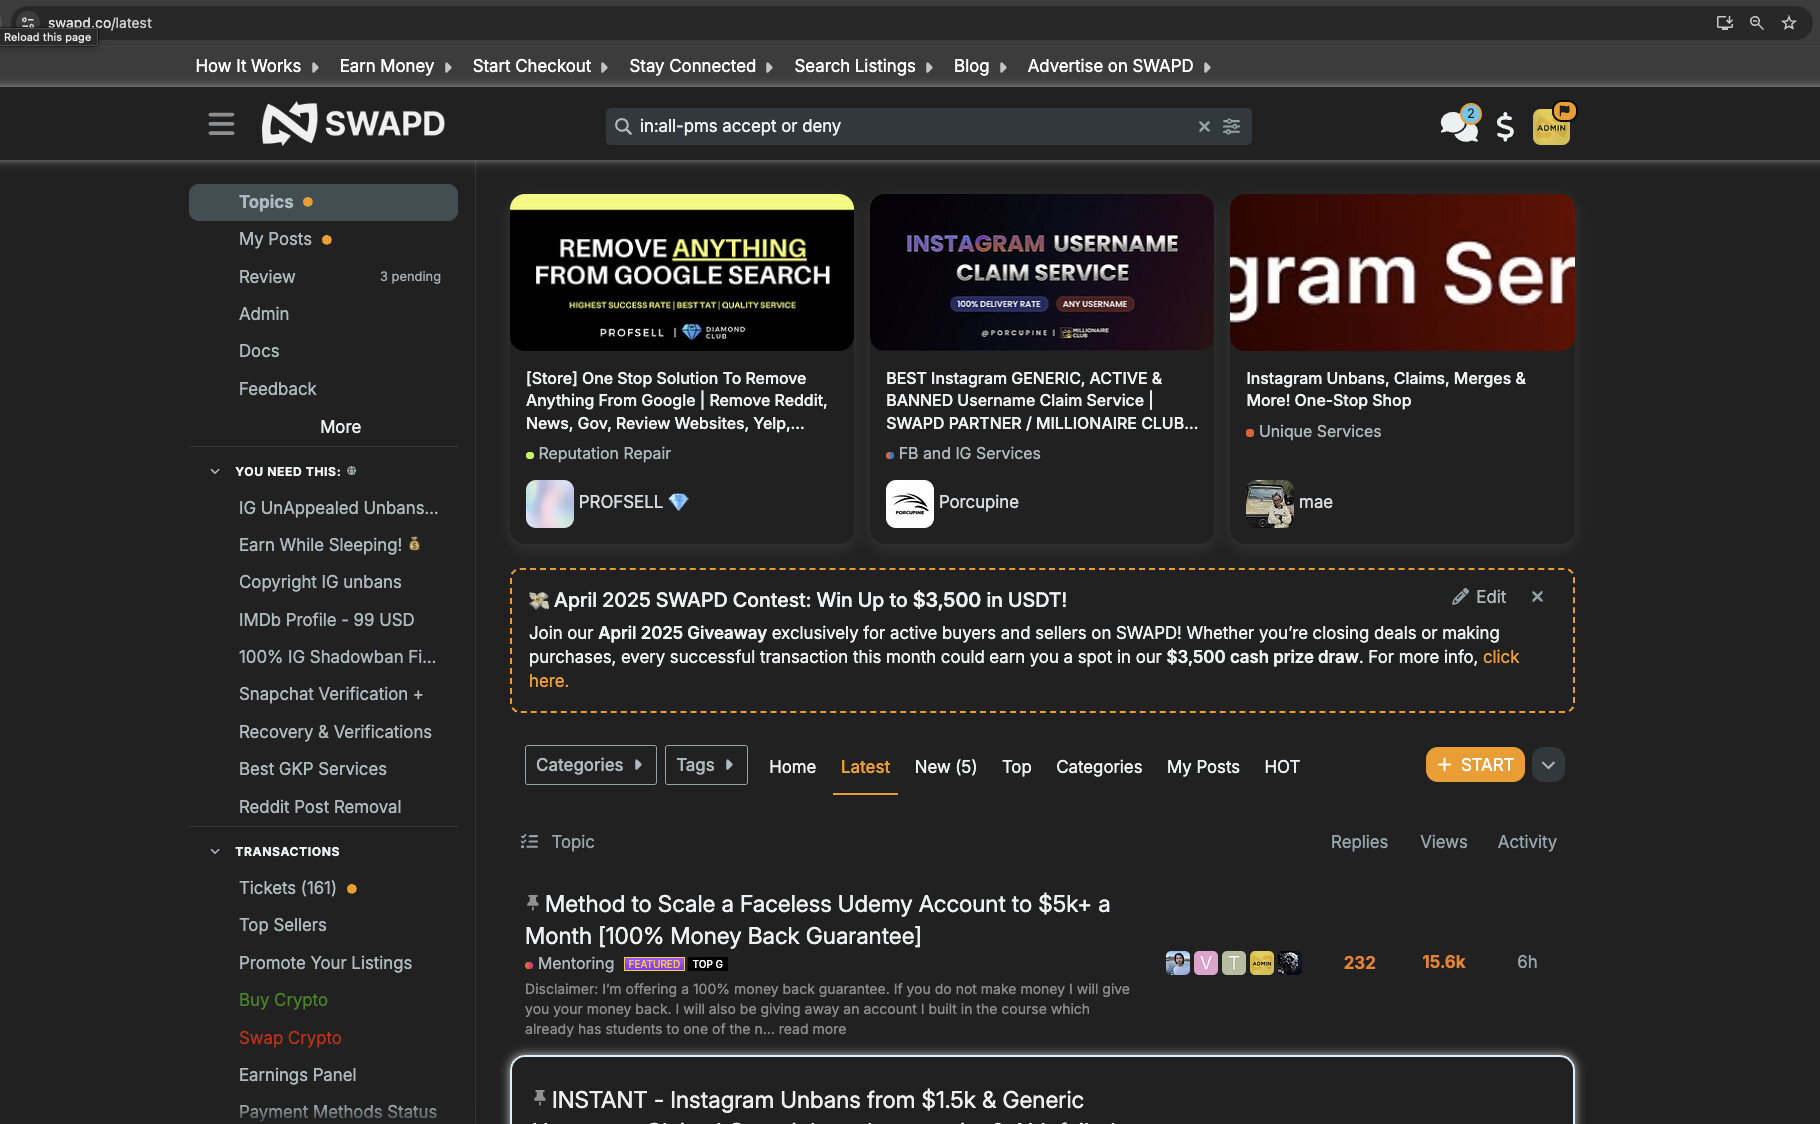
Task: Click mae user avatar
Action: click(x=1270, y=503)
